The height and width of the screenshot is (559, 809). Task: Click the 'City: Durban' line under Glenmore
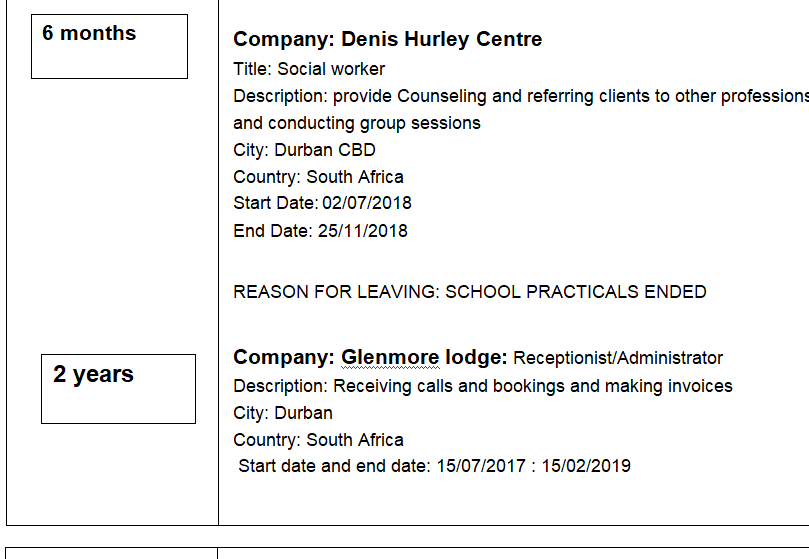(283, 413)
